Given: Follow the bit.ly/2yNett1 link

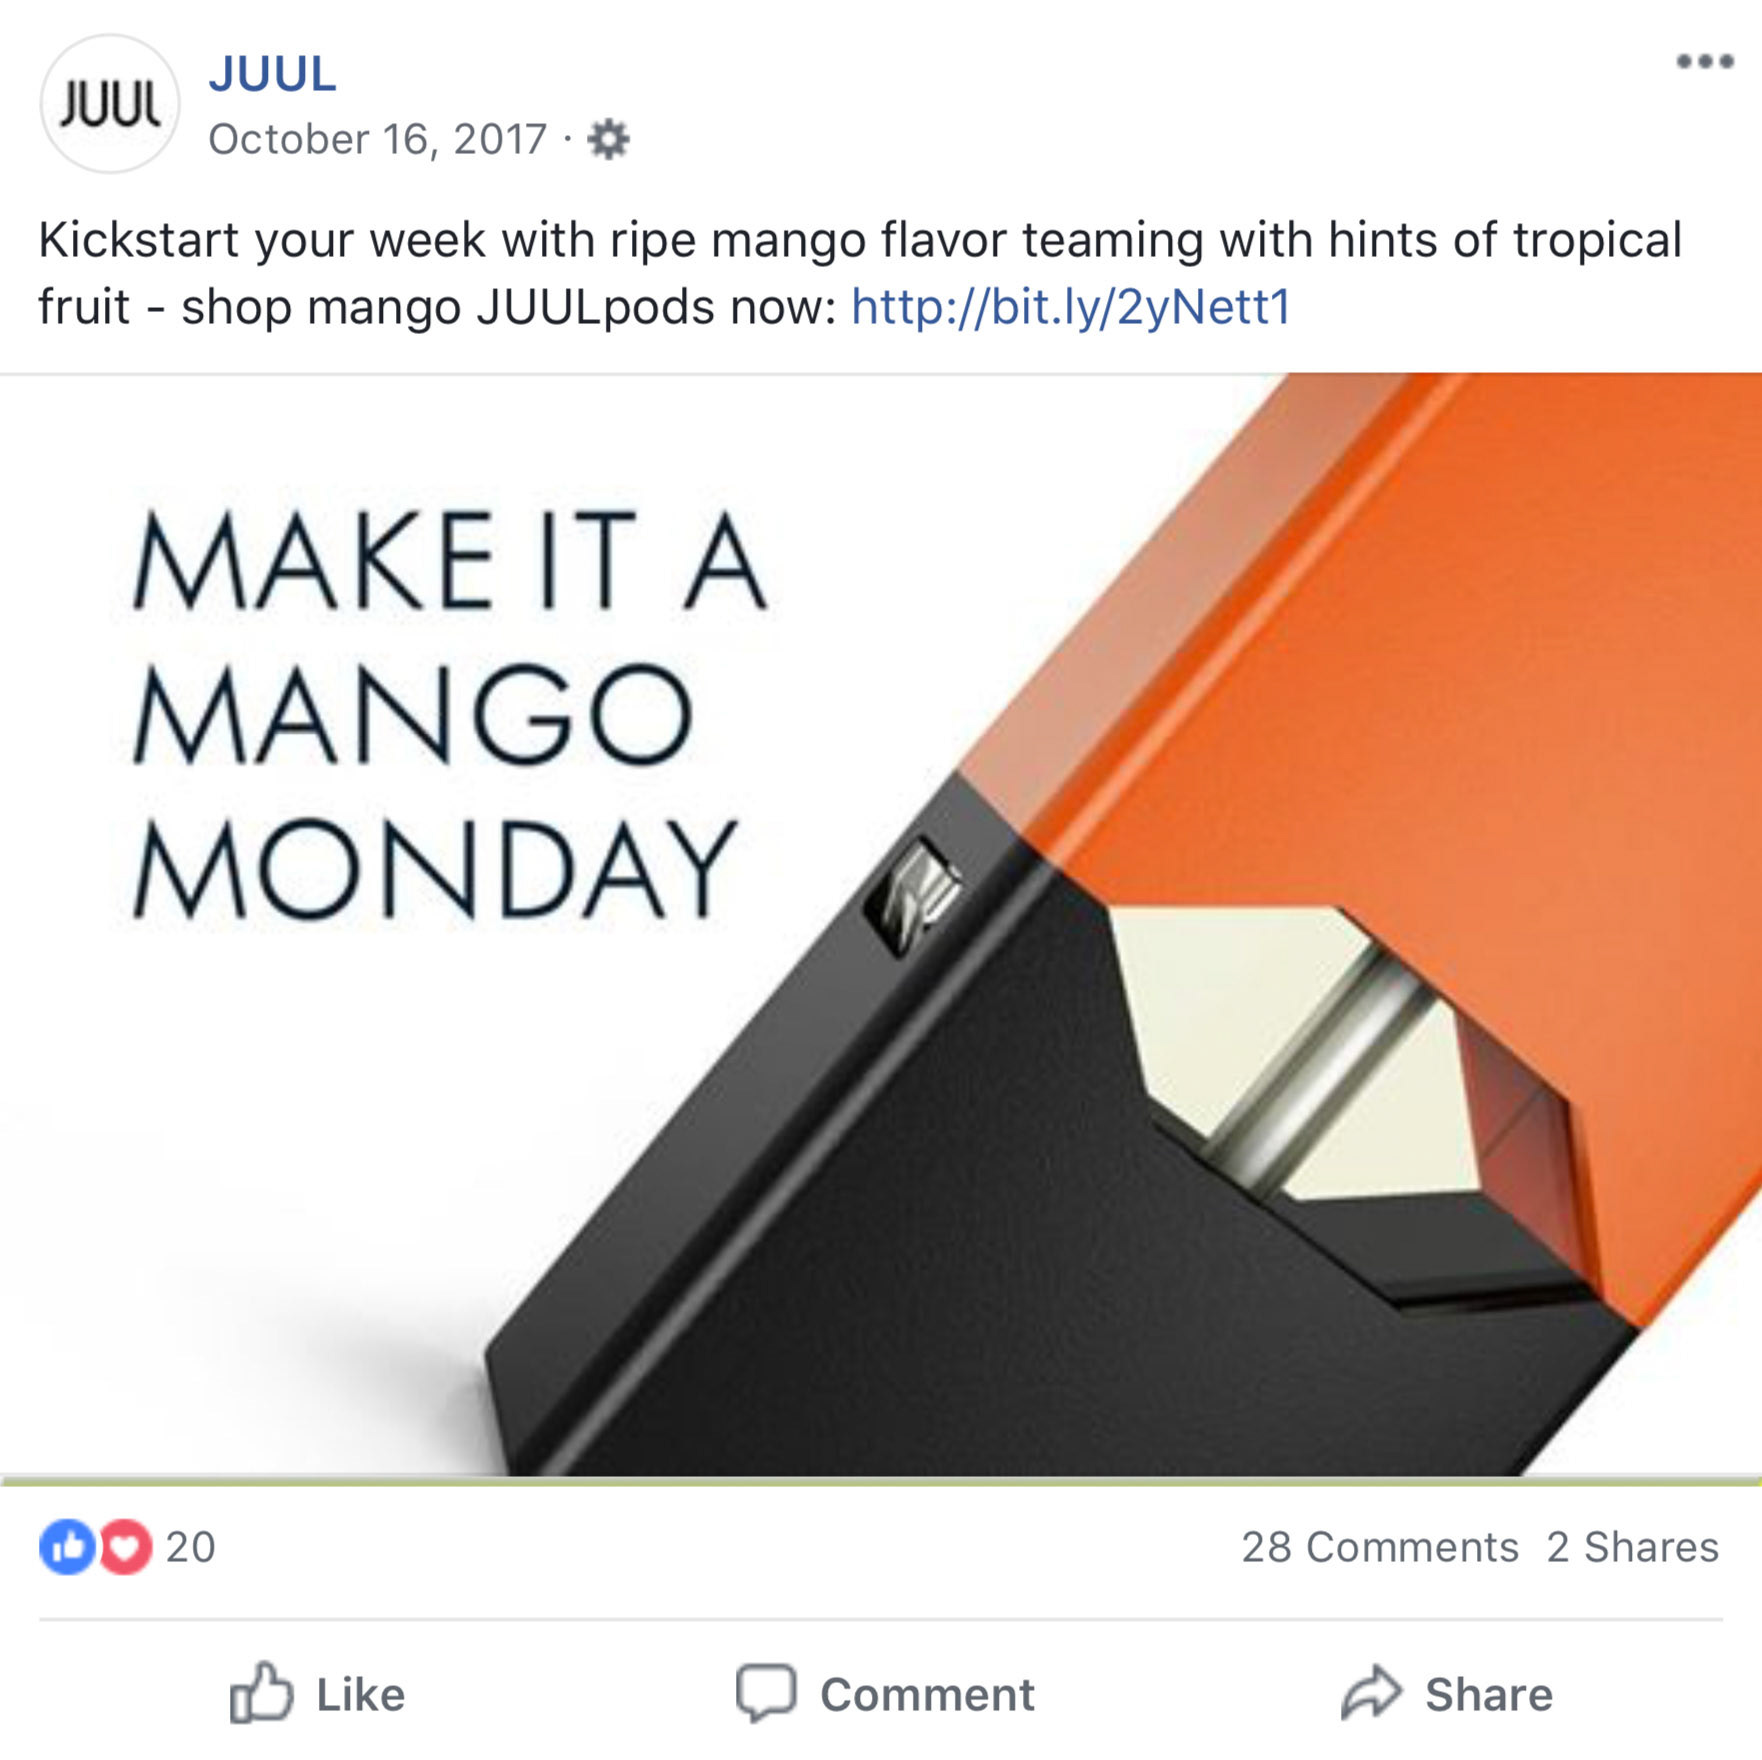Looking at the screenshot, I should (x=1071, y=306).
